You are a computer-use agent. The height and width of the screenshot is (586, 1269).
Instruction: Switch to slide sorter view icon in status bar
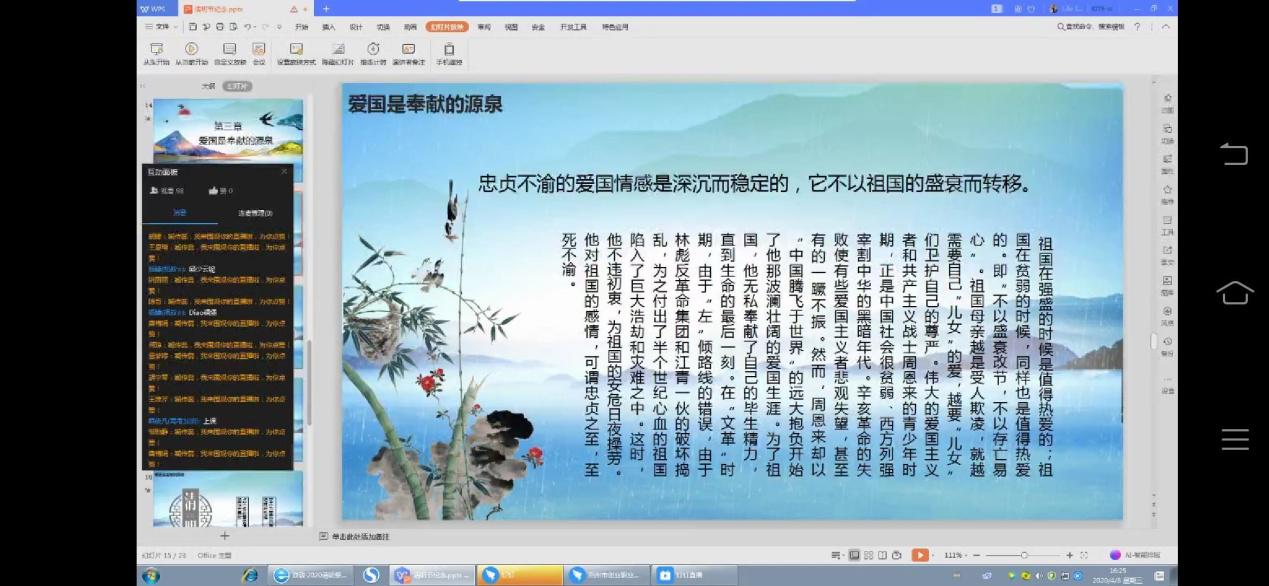(x=868, y=555)
